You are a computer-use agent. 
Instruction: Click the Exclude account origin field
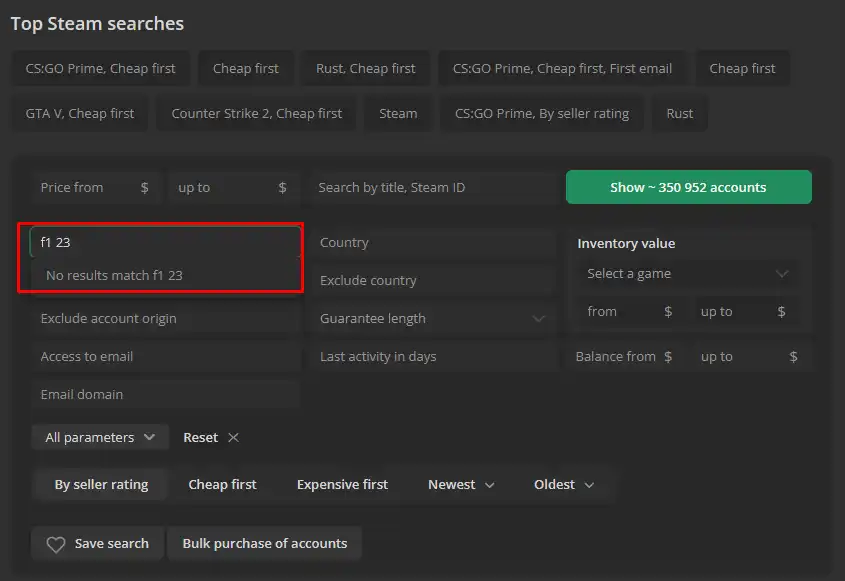coord(165,319)
